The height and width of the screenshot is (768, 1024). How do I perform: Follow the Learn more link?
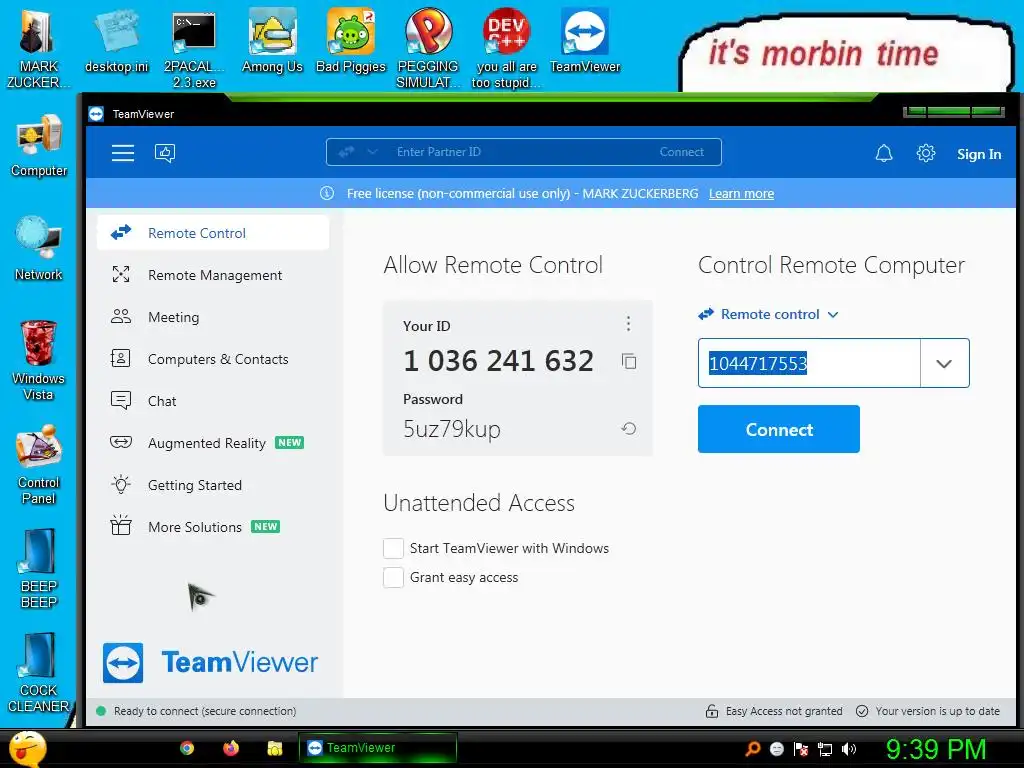(741, 193)
